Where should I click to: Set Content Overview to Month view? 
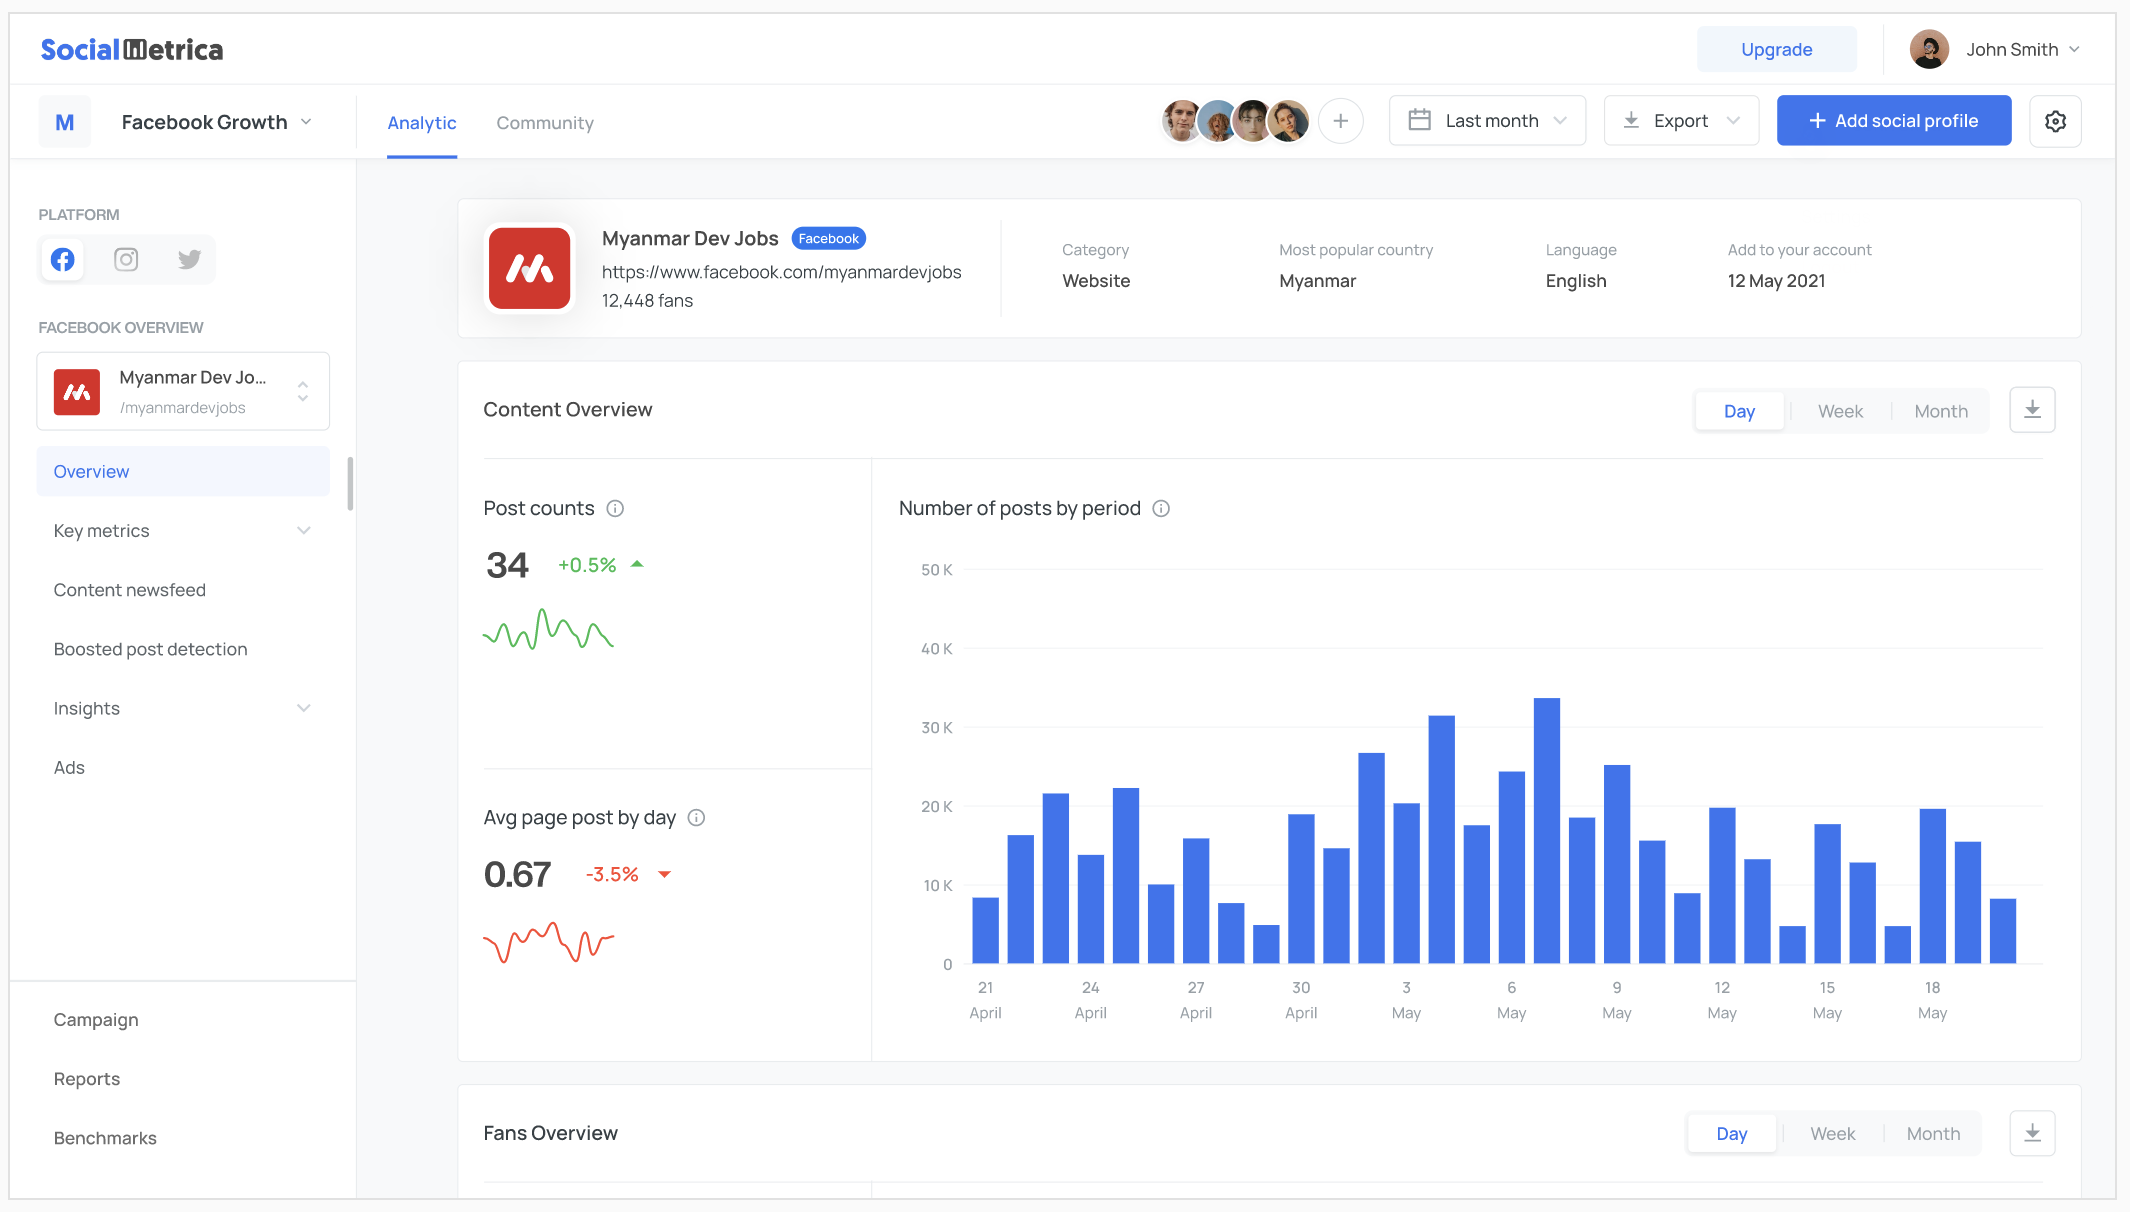(1940, 411)
